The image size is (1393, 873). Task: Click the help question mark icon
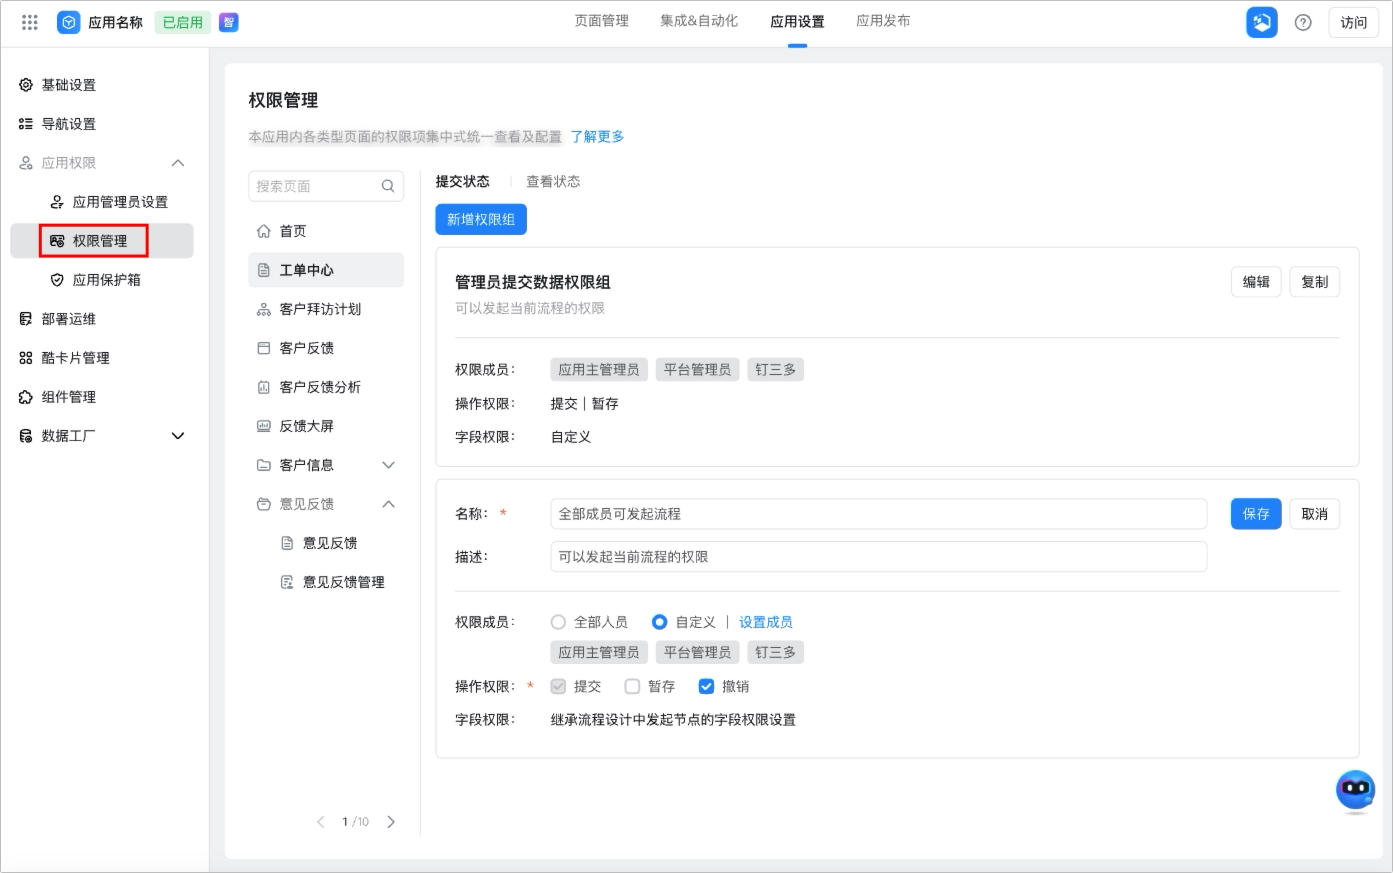coord(1303,22)
